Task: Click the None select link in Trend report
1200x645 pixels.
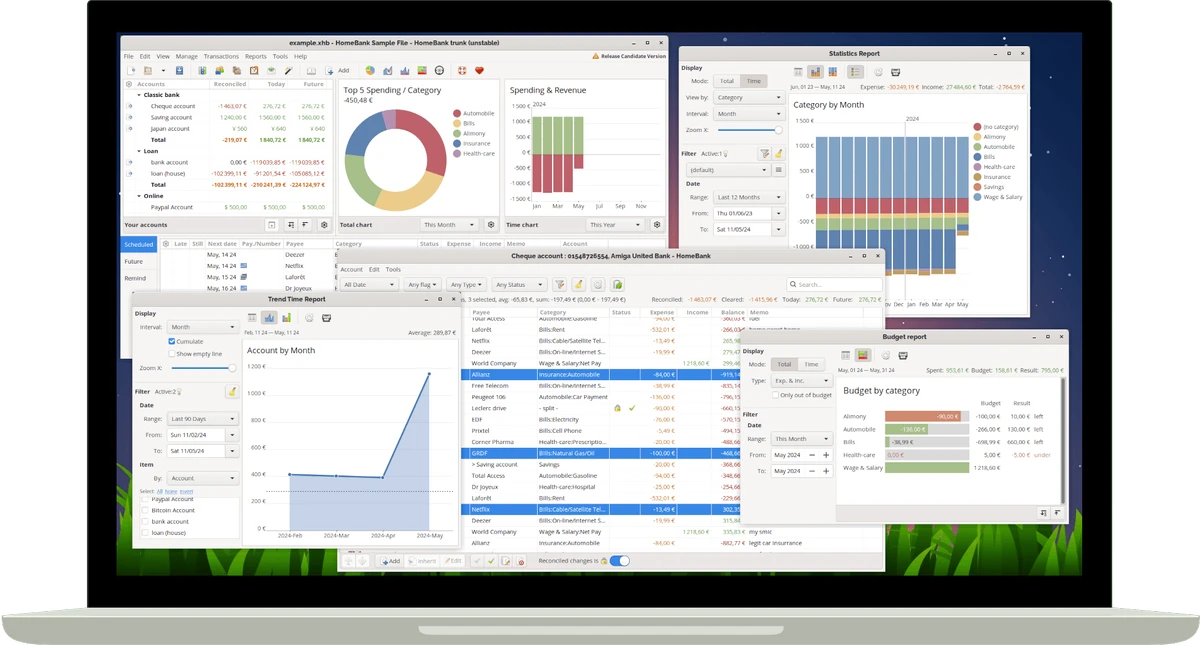Action: click(x=171, y=491)
